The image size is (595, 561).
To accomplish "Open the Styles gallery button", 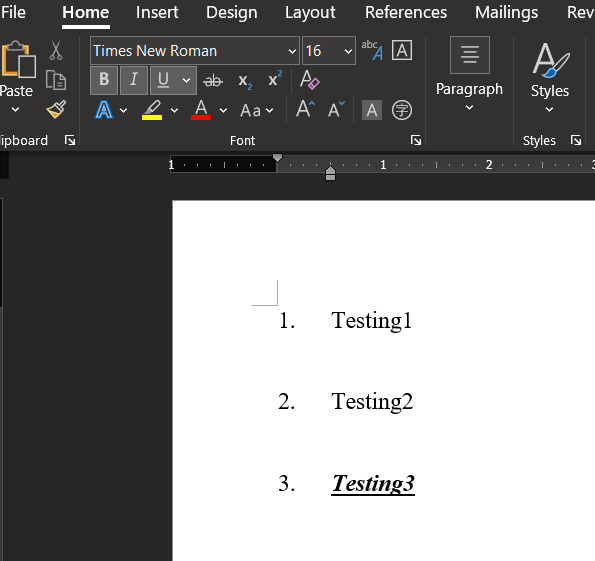I will point(550,77).
